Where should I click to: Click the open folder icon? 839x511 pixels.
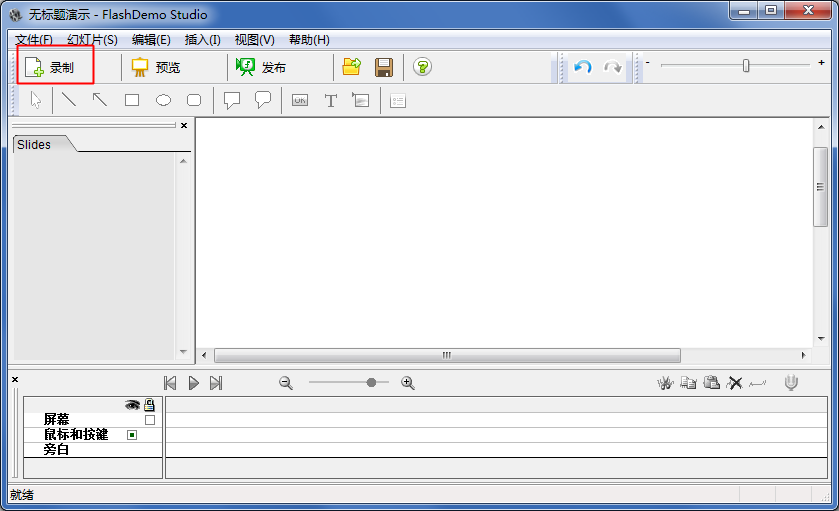pos(351,67)
